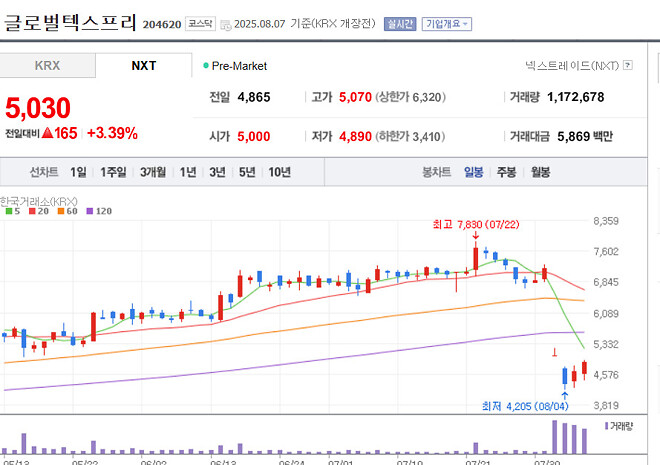Click the 전일 value 4,865
Viewport: 660px width, 465px height.
click(254, 97)
